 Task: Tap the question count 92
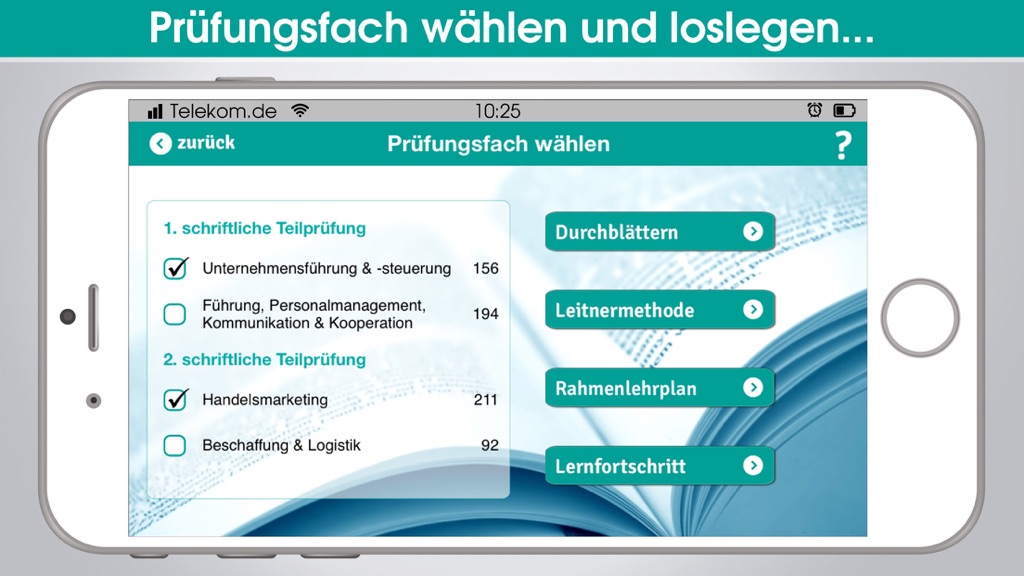(490, 445)
